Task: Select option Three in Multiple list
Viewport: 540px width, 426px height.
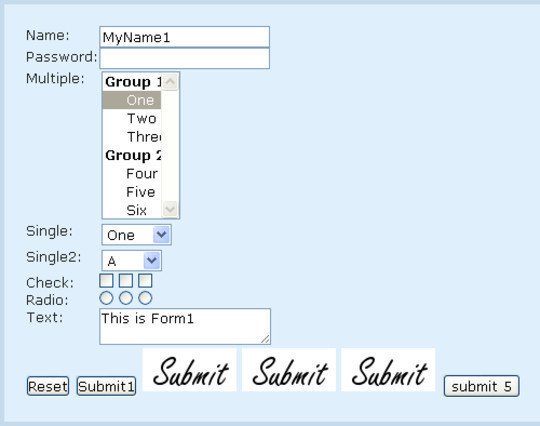Action: tap(132, 137)
